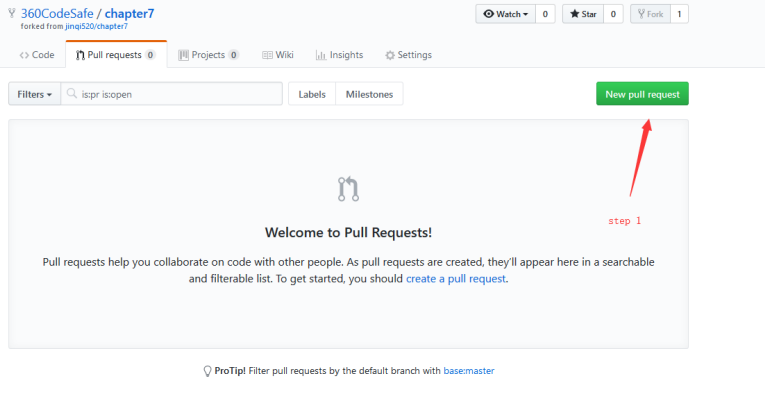Screen dimensions: 765x401
Task: Open the Watch dropdown menu
Action: [x=505, y=14]
